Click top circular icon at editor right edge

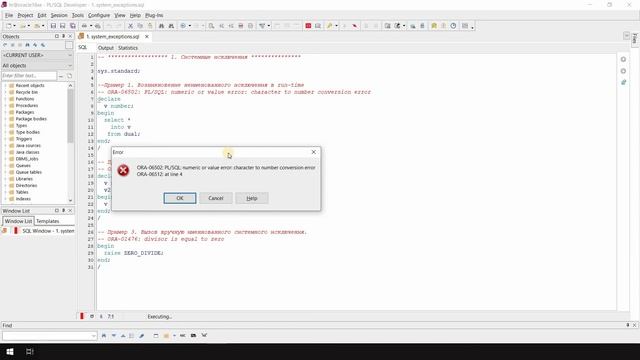(x=623, y=59)
